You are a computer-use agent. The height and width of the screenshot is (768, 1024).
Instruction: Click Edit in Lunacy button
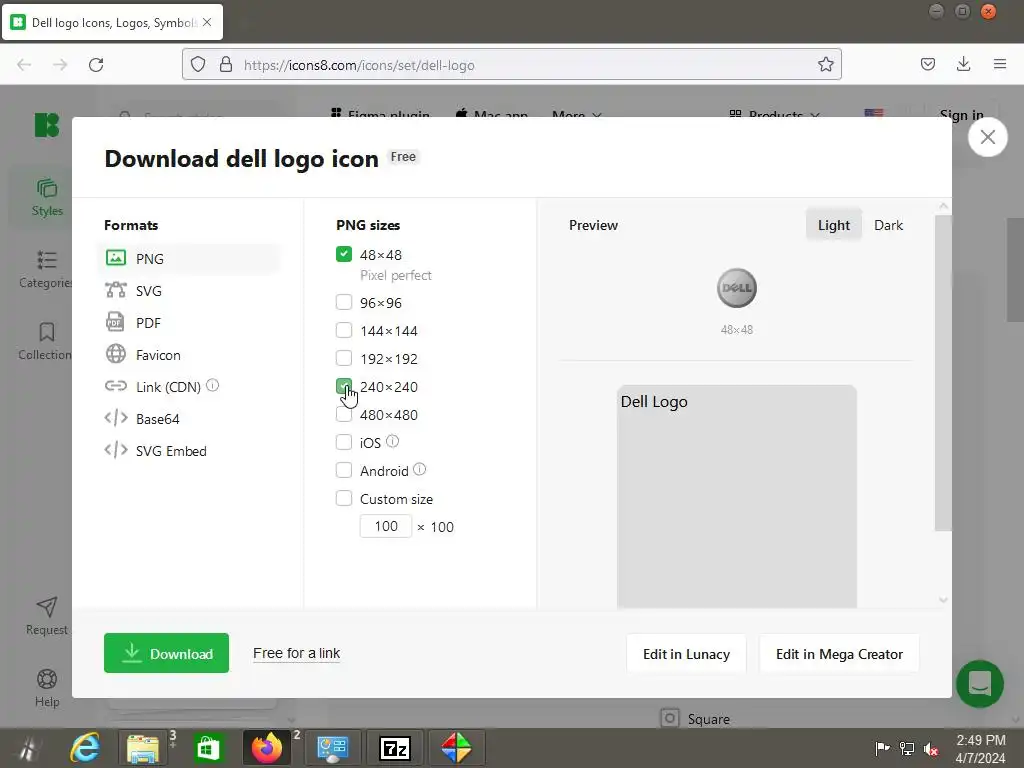click(686, 654)
